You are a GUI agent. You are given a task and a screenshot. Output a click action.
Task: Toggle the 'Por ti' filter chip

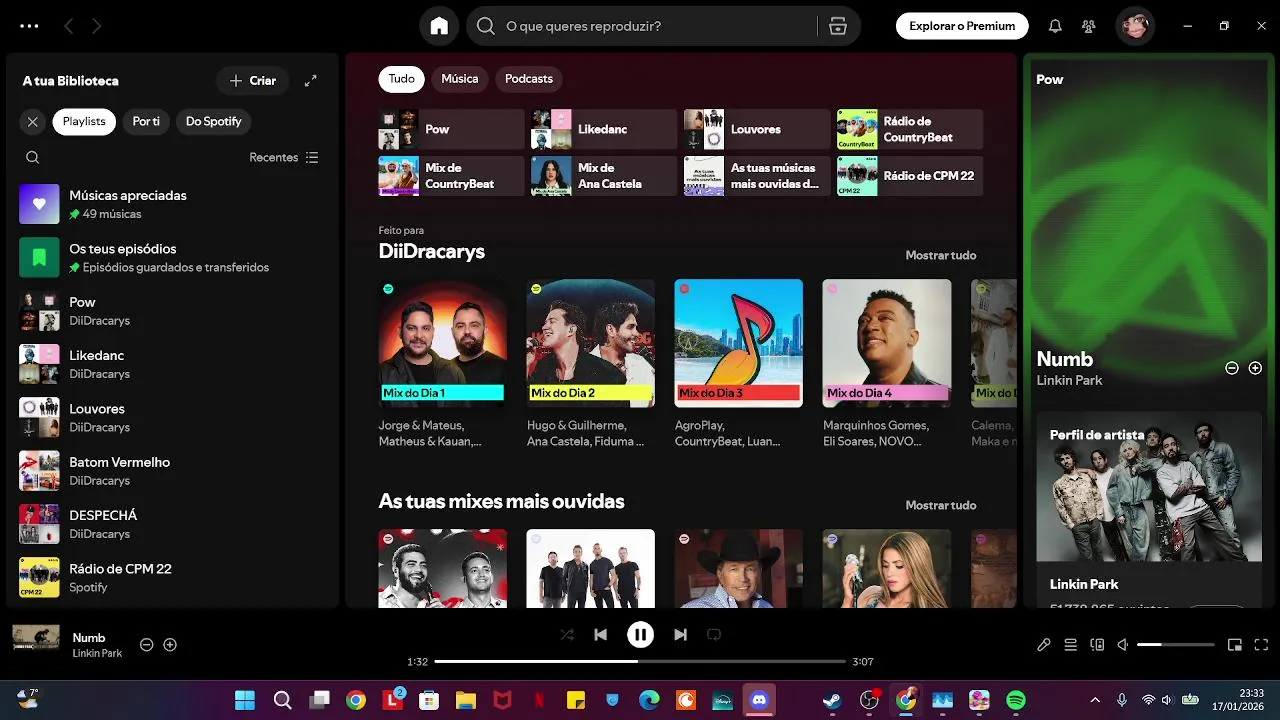(146, 121)
